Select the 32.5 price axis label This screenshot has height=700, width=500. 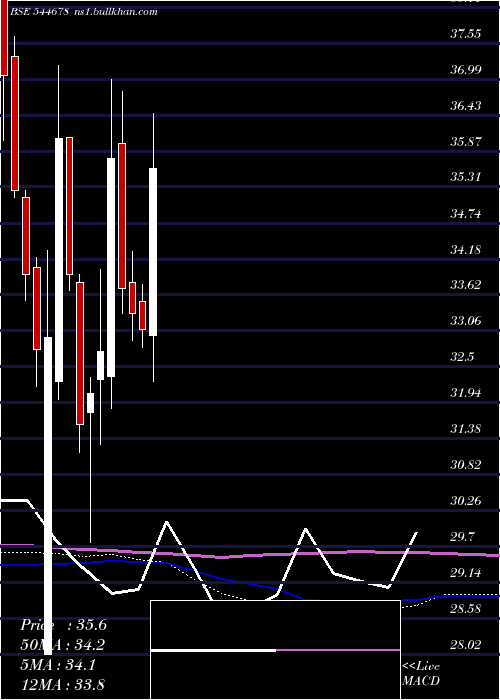(x=462, y=357)
